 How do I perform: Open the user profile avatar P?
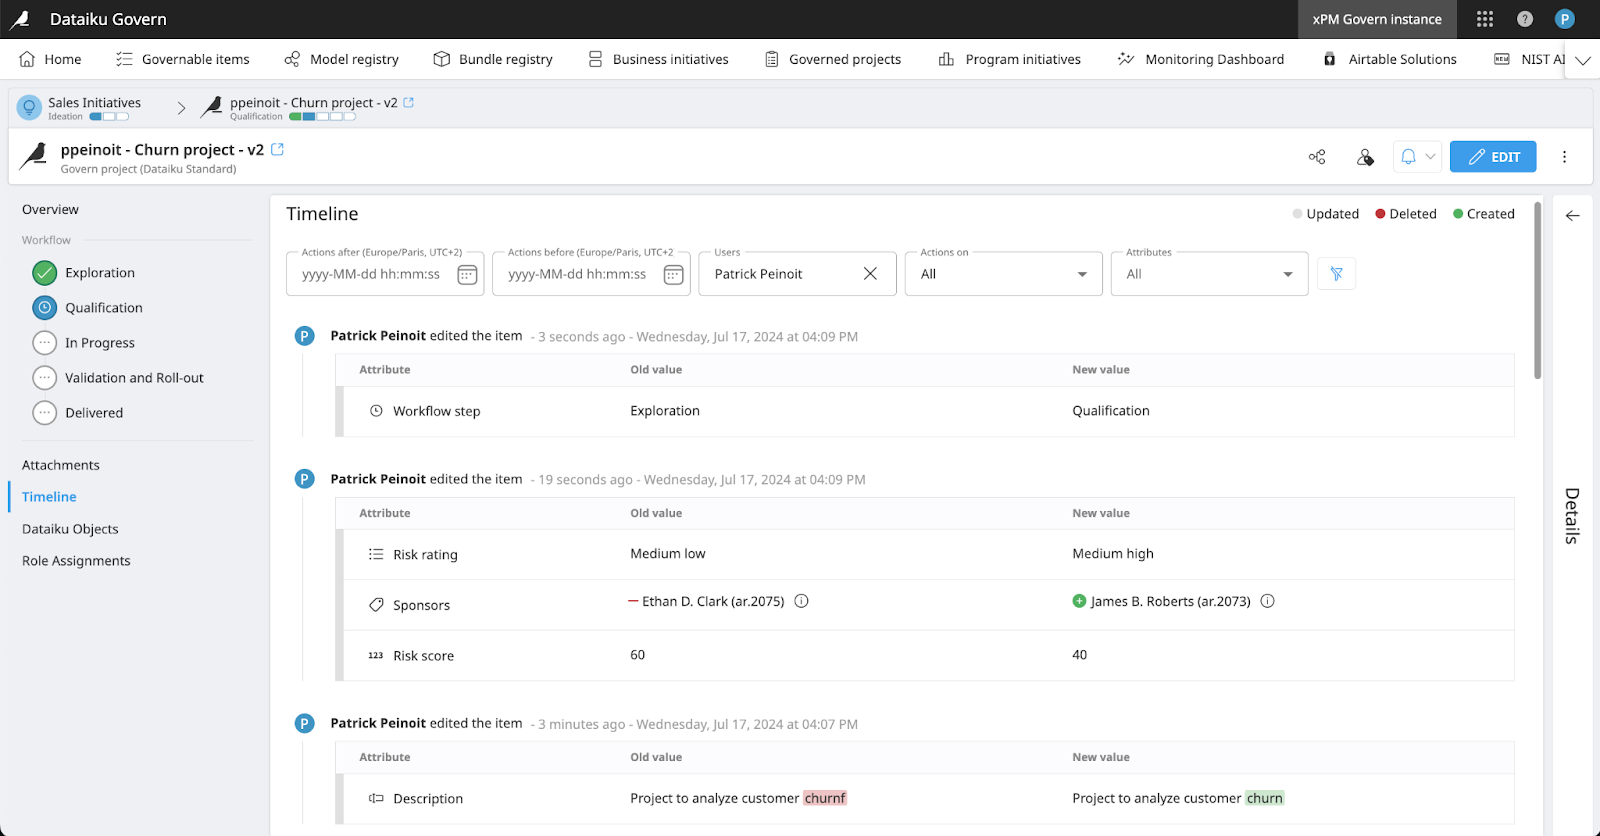[1565, 19]
